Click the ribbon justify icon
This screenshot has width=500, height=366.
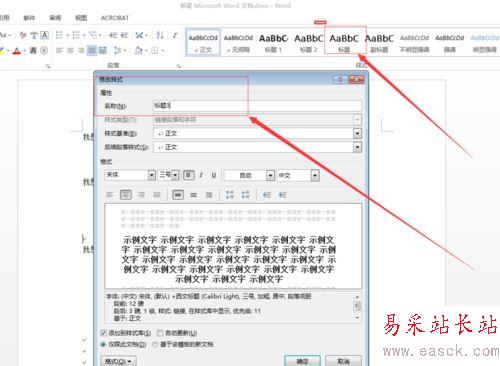pos(92,50)
